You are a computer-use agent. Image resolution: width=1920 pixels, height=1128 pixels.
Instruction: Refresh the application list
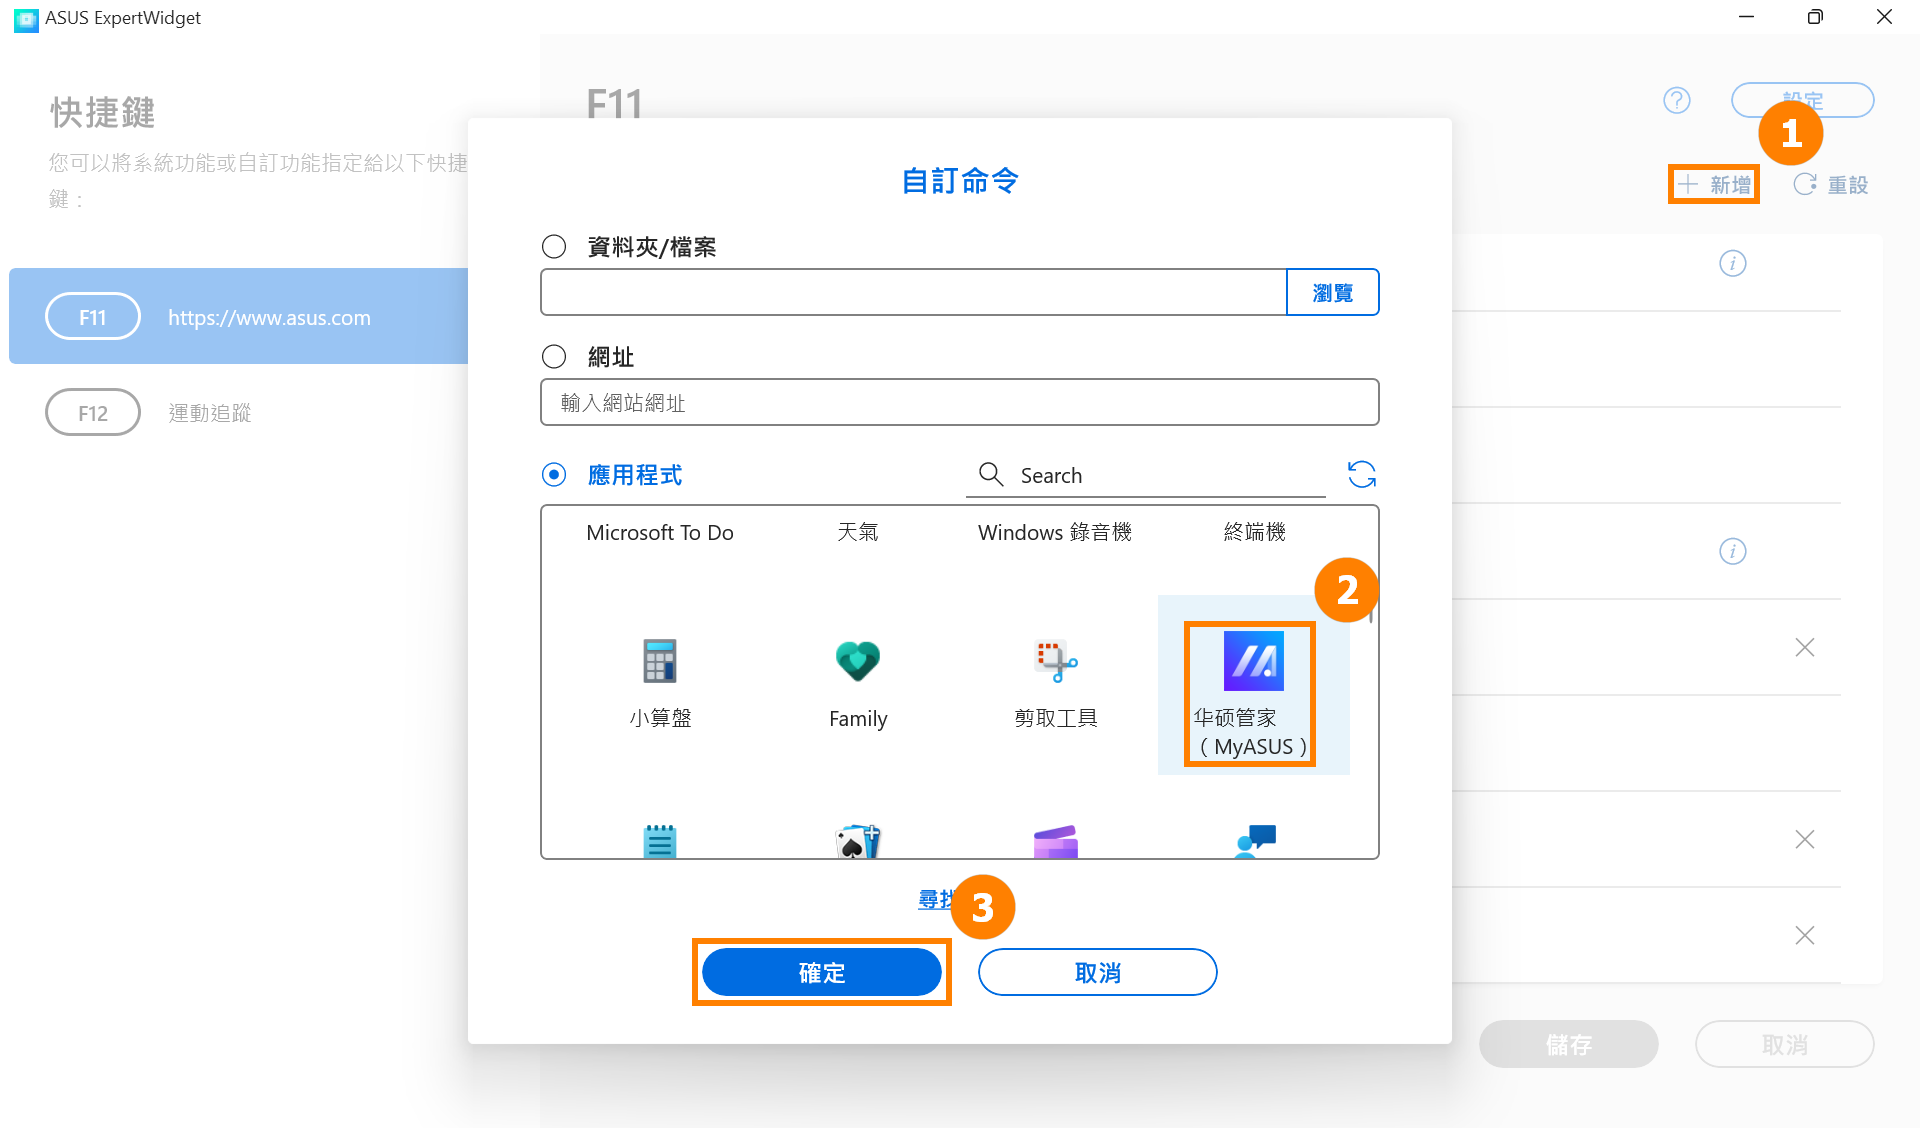tap(1361, 474)
